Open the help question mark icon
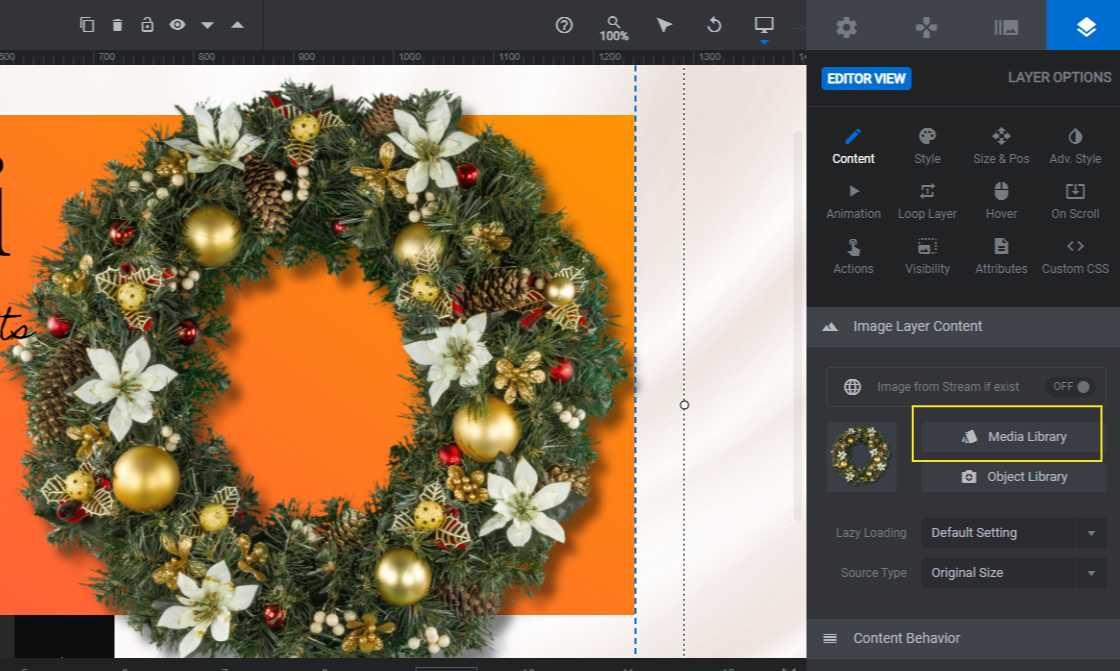 coord(564,26)
